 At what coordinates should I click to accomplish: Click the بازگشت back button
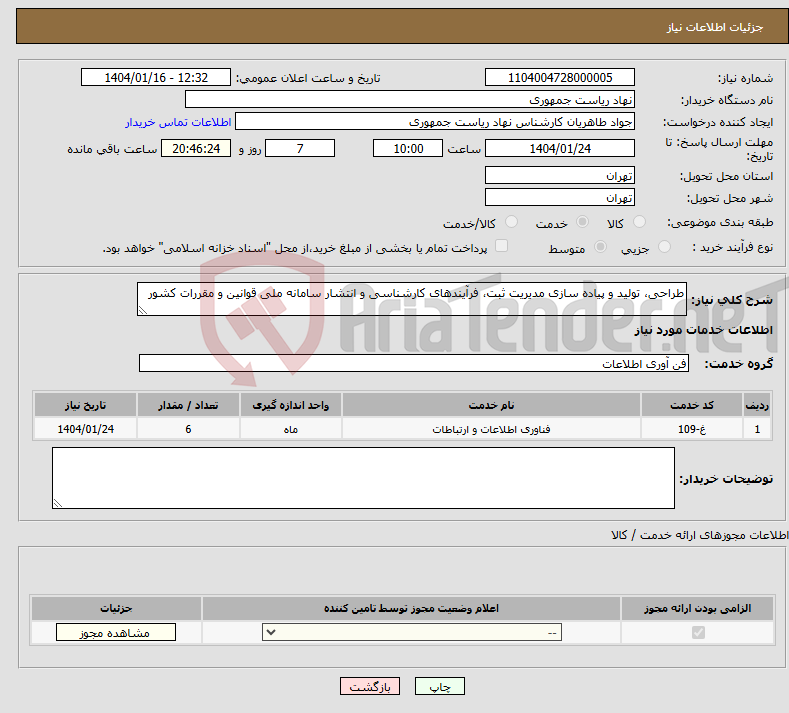(370, 686)
